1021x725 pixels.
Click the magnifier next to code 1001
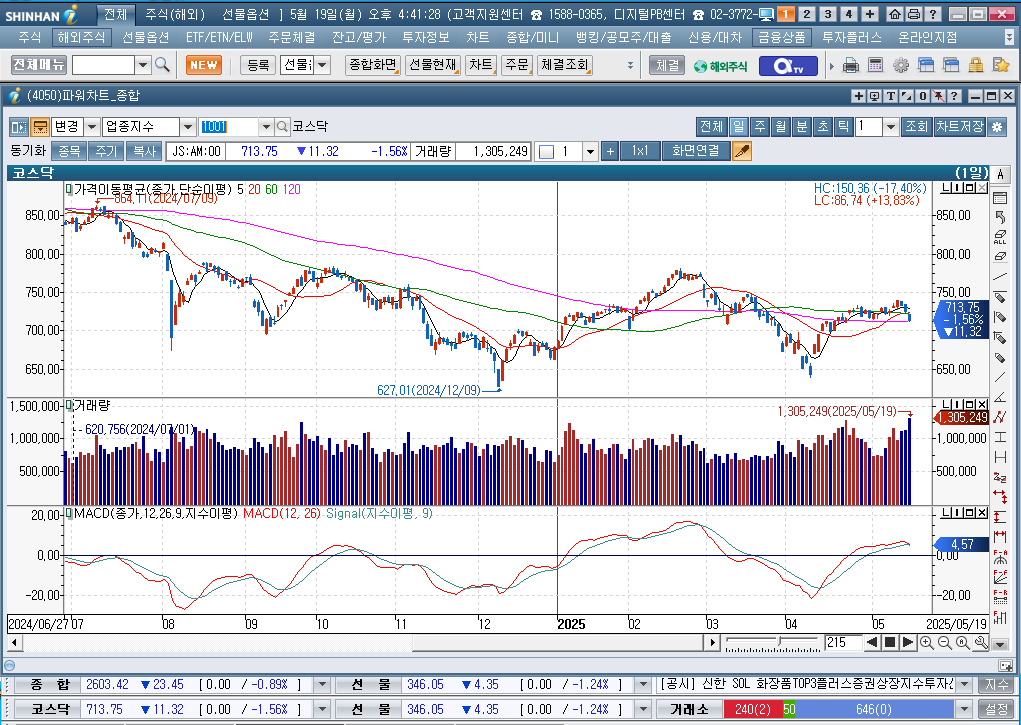point(282,126)
